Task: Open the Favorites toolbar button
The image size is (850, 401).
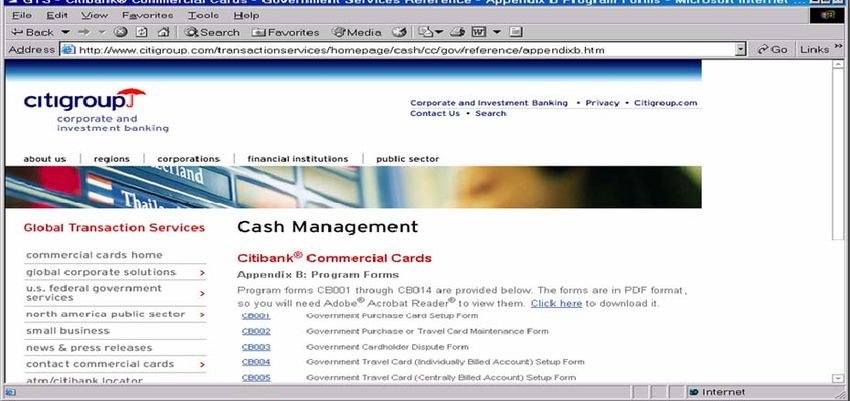Action: (286, 33)
